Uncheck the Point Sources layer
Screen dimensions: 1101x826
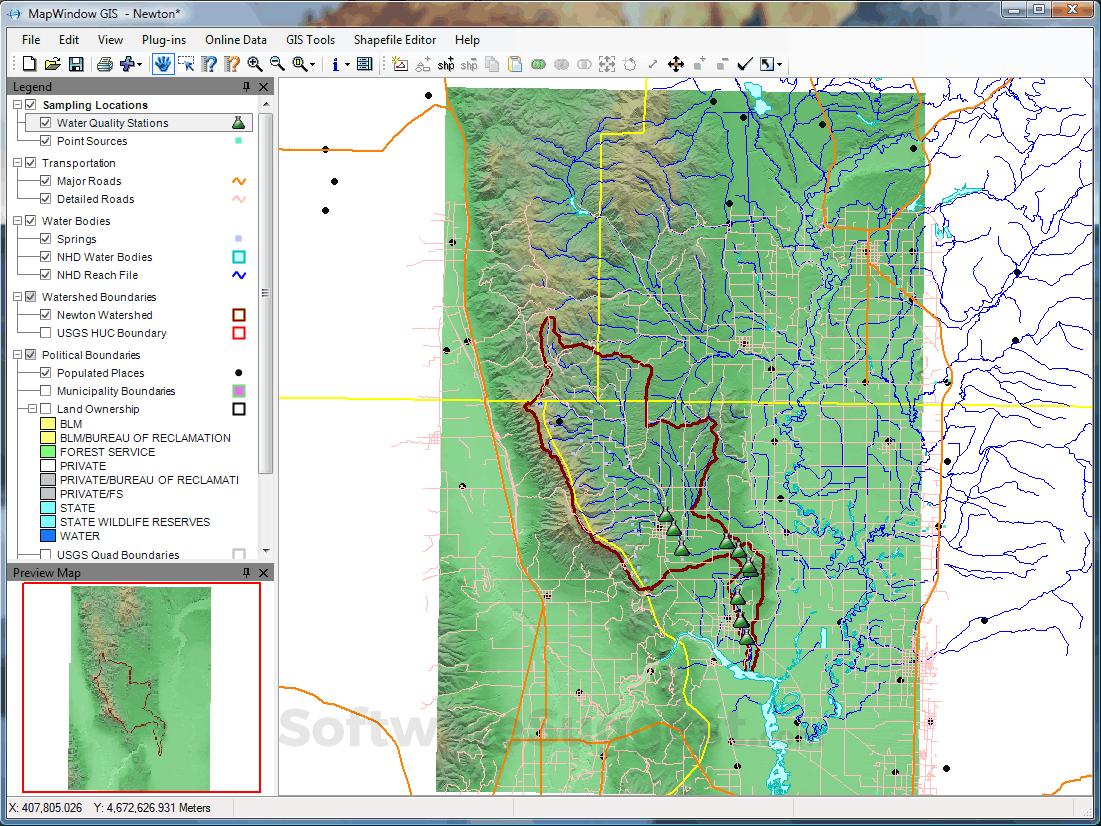(x=43, y=140)
